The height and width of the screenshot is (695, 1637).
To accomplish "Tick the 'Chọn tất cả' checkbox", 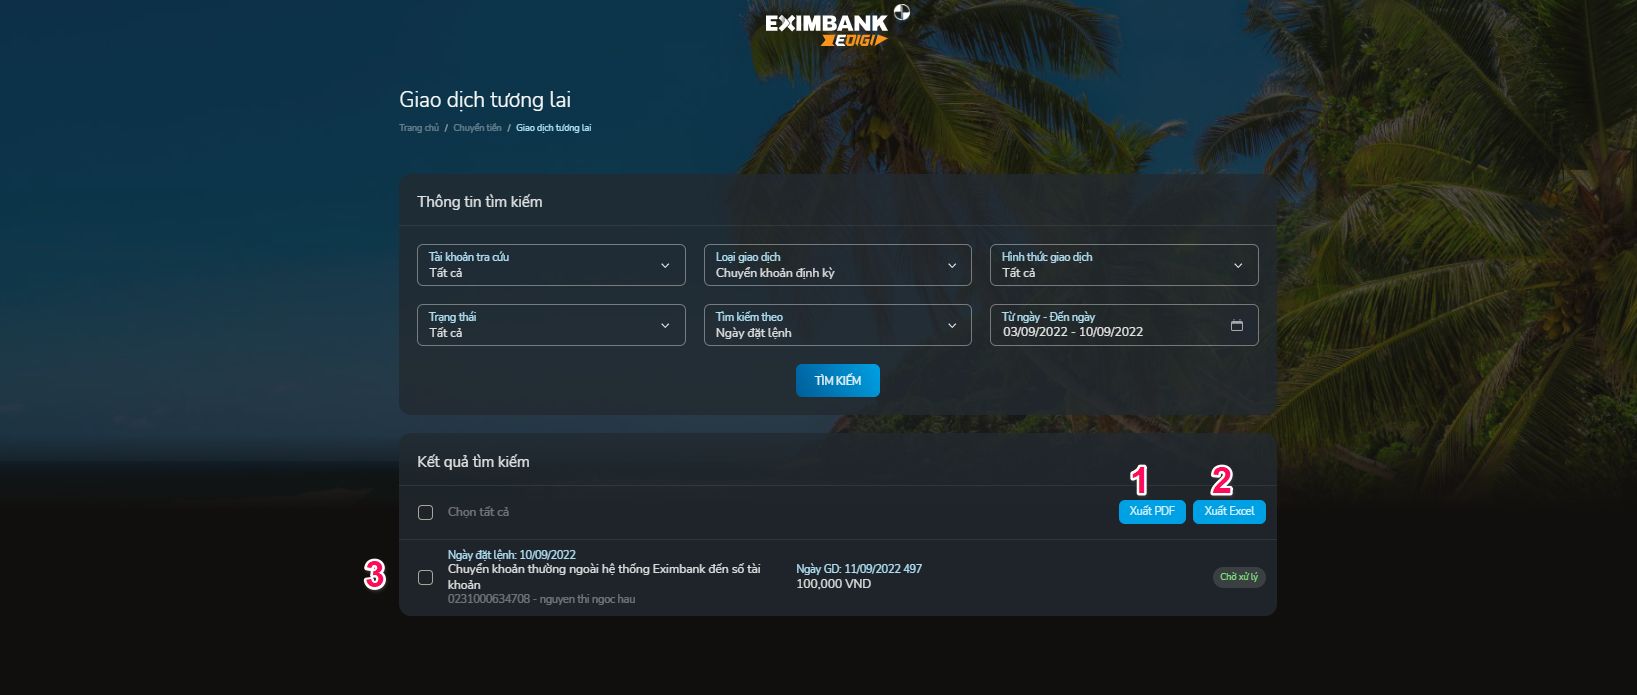I will point(425,512).
